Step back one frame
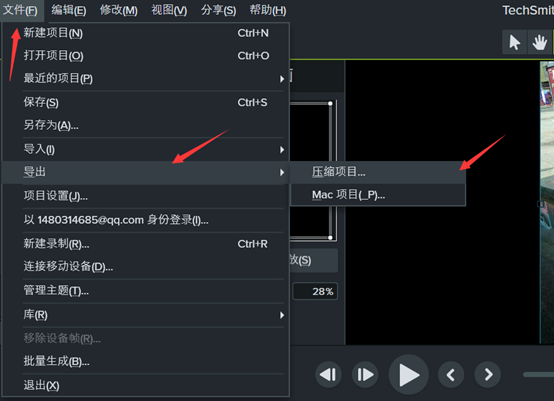The width and height of the screenshot is (554, 401). click(328, 375)
